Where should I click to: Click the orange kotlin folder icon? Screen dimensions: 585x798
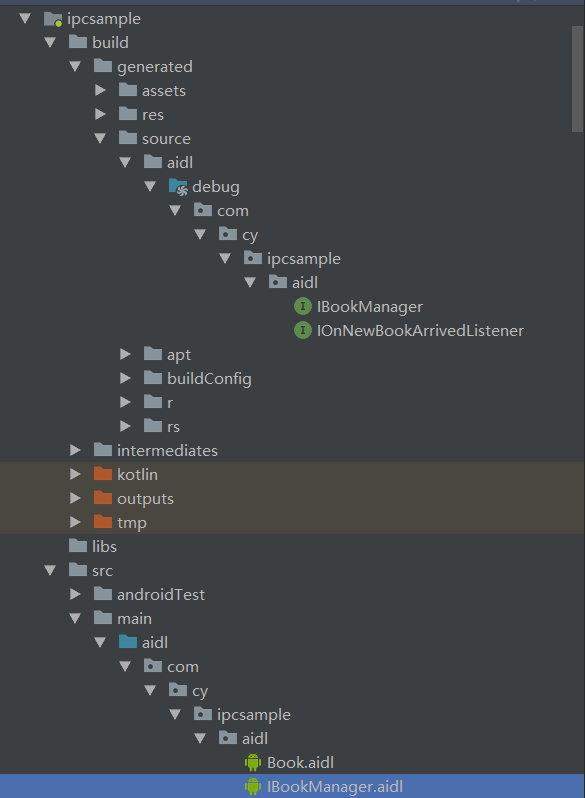click(x=103, y=473)
